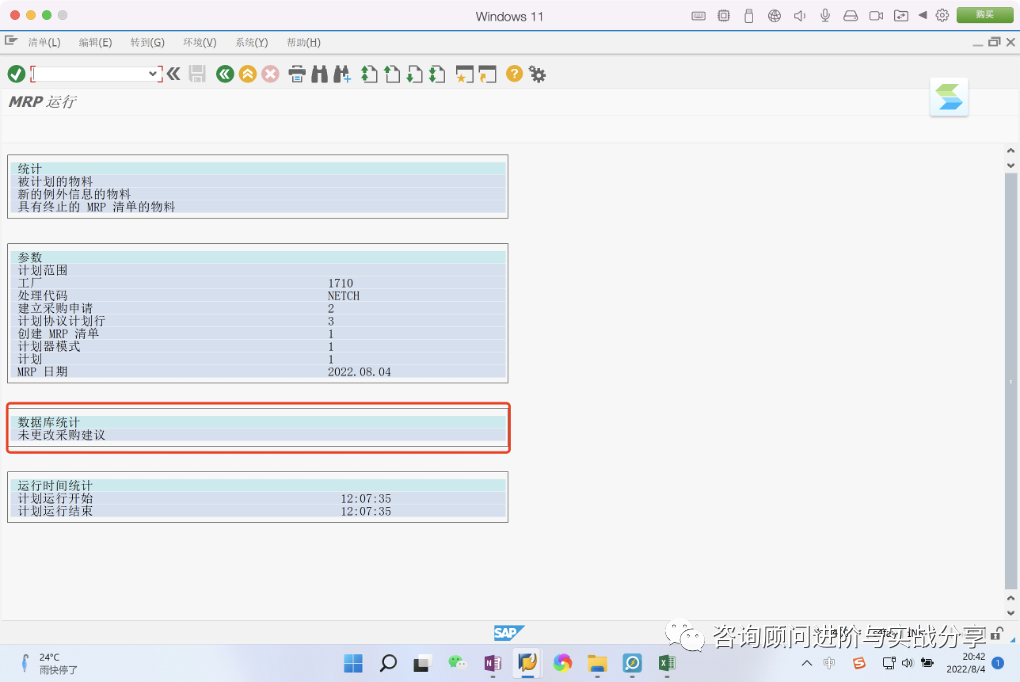This screenshot has height=682, width=1020.
Task: Click inside the transaction command field
Action: coord(91,74)
